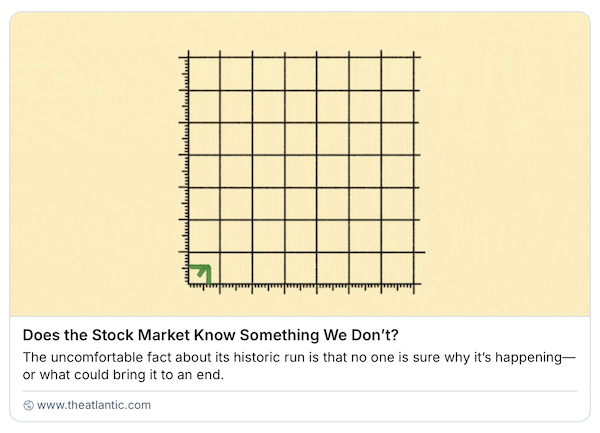Click the link icon beside theatlantic.com

28,405
